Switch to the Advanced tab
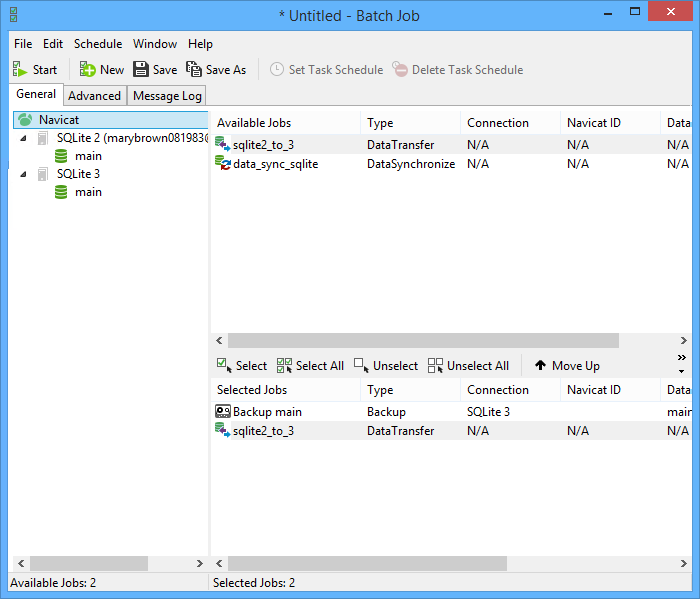This screenshot has height=599, width=700. click(95, 96)
